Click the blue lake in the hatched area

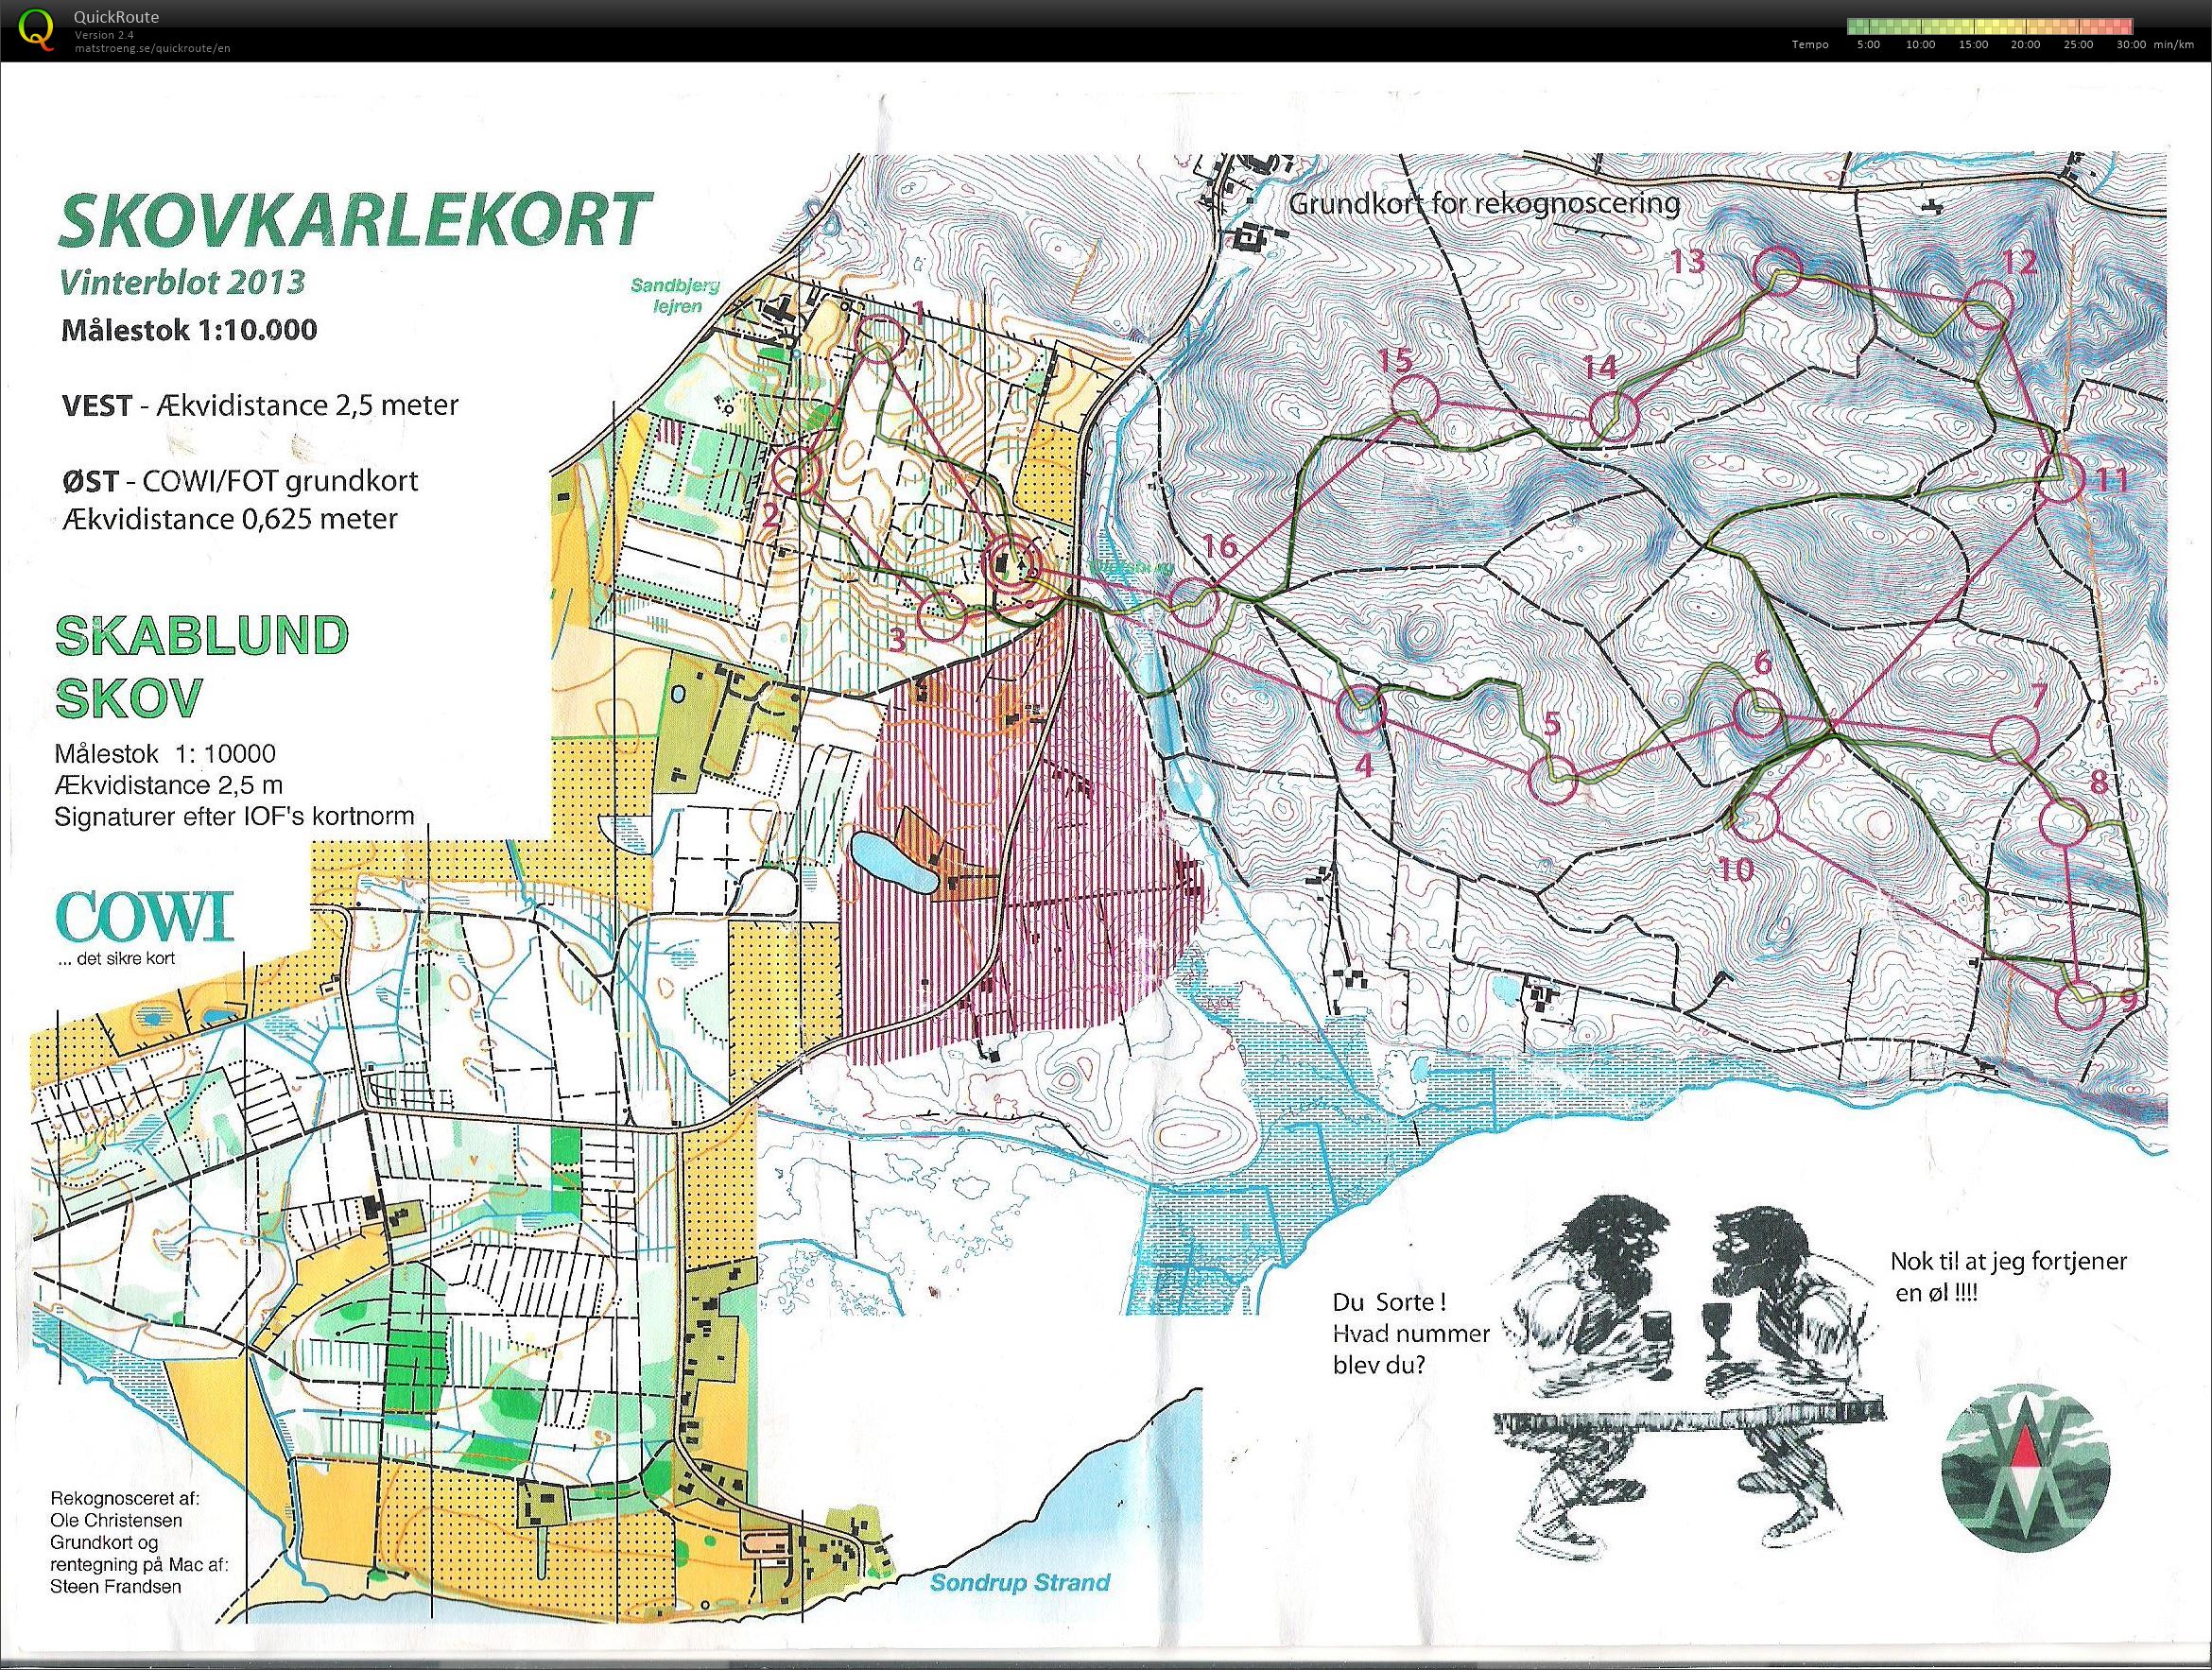coord(893,864)
